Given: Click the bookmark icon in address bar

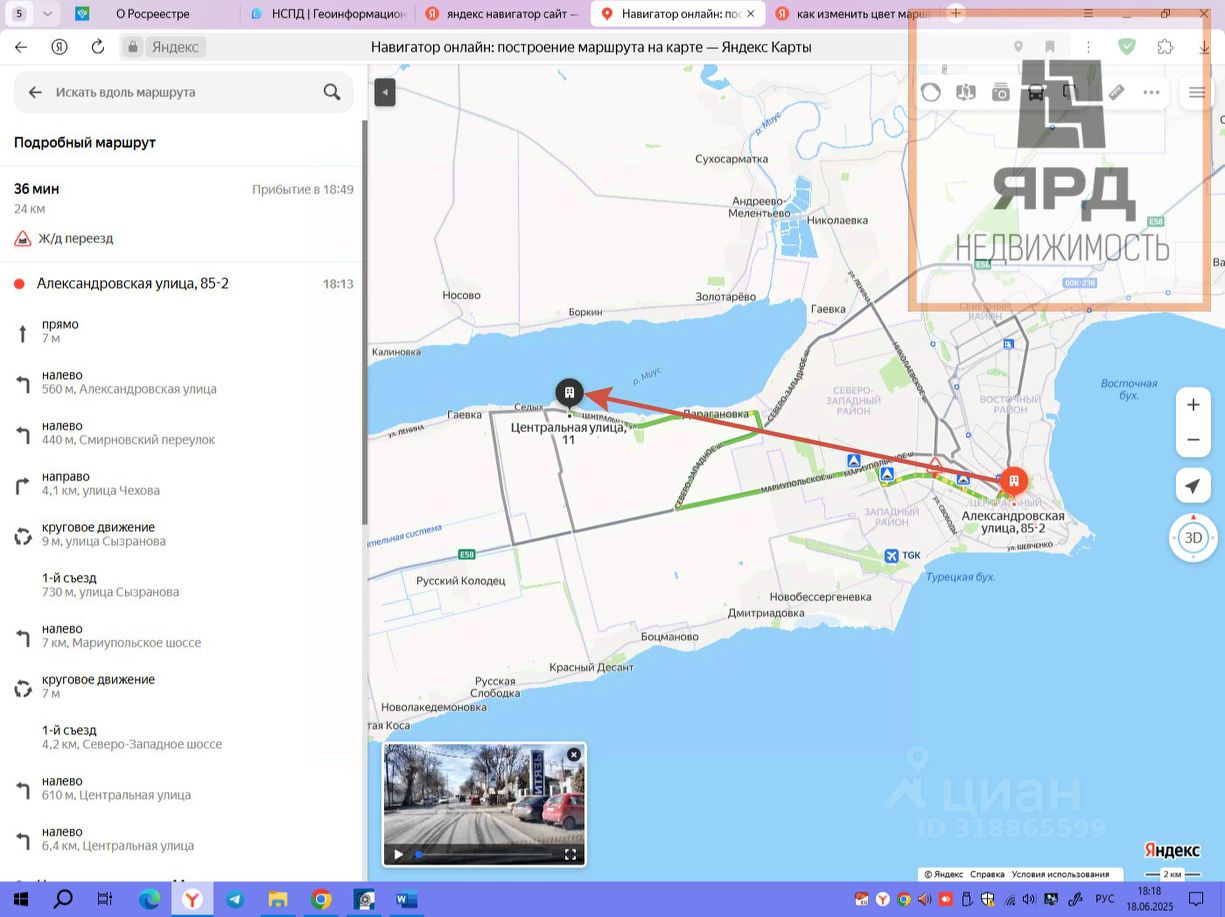Looking at the screenshot, I should click(x=1050, y=47).
